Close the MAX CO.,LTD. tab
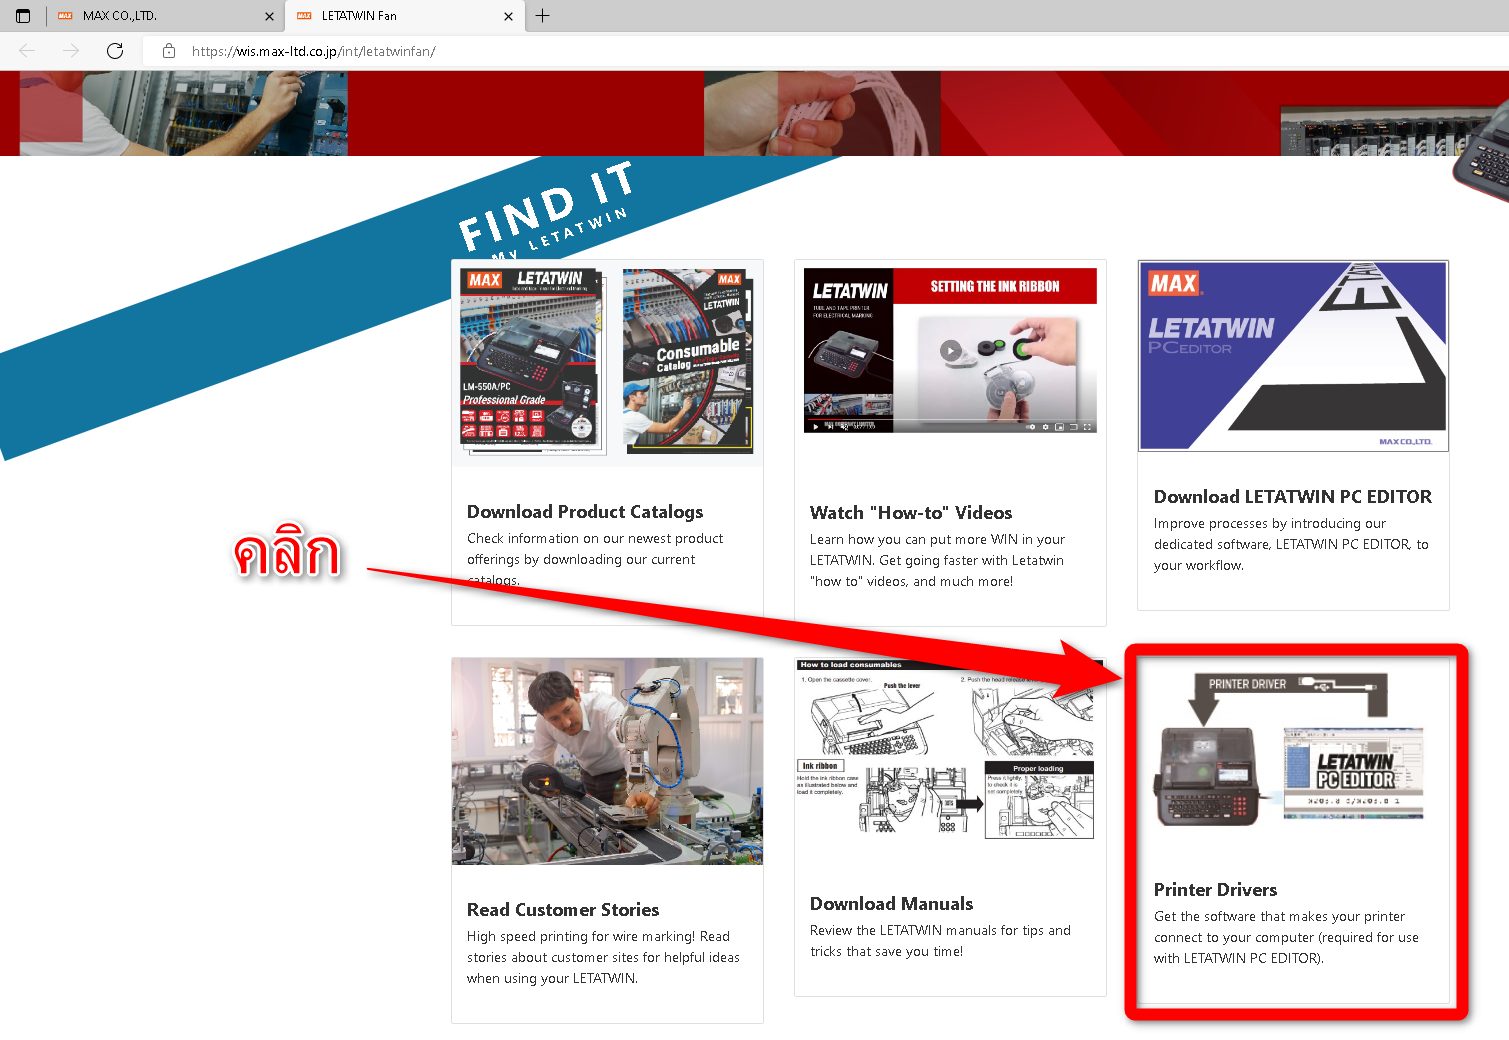Screen dimensions: 1509x1040 coord(269,16)
